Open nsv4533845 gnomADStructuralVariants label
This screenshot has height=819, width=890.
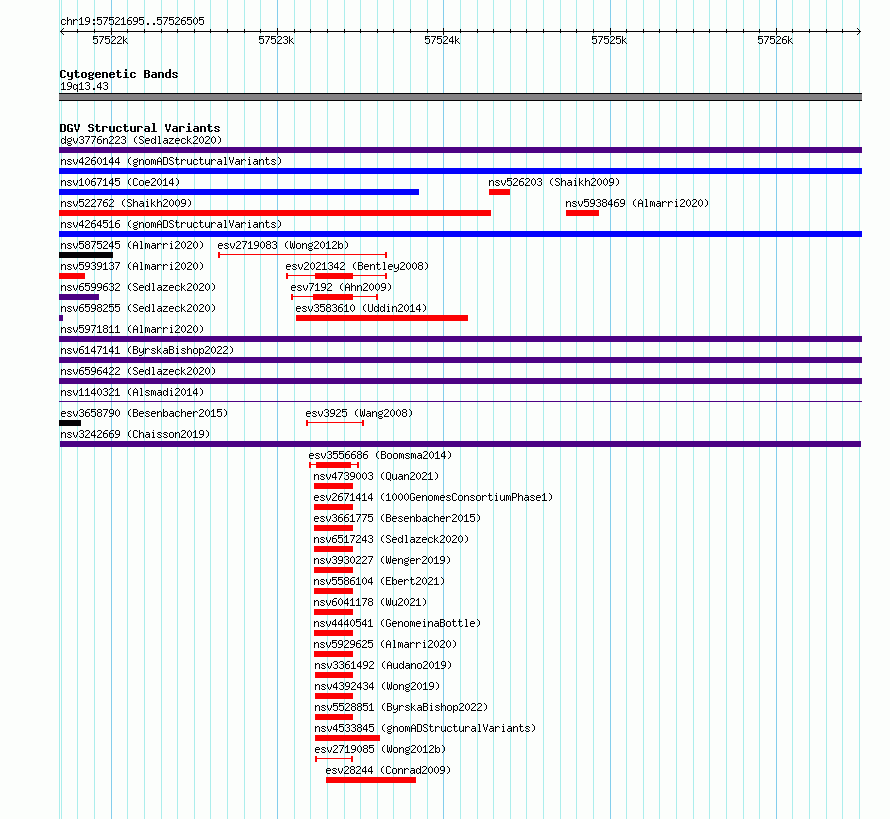425,728
